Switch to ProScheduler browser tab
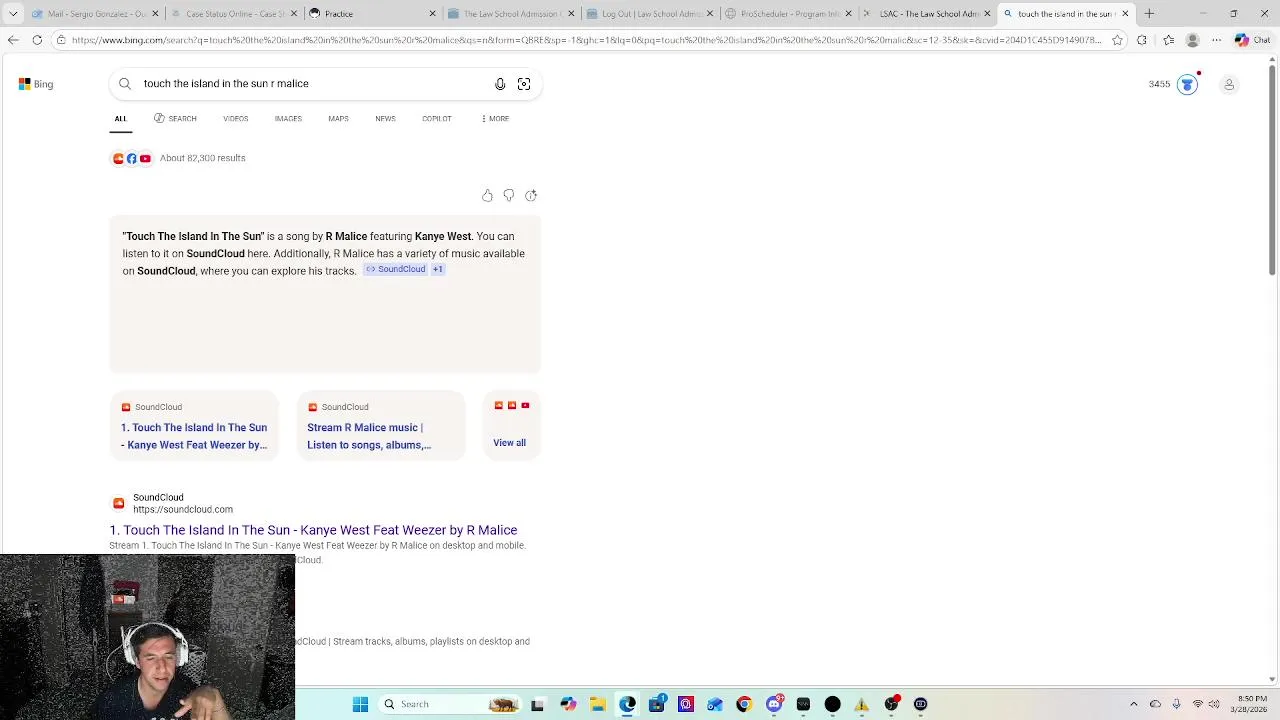Viewport: 1280px width, 720px height. tap(785, 14)
